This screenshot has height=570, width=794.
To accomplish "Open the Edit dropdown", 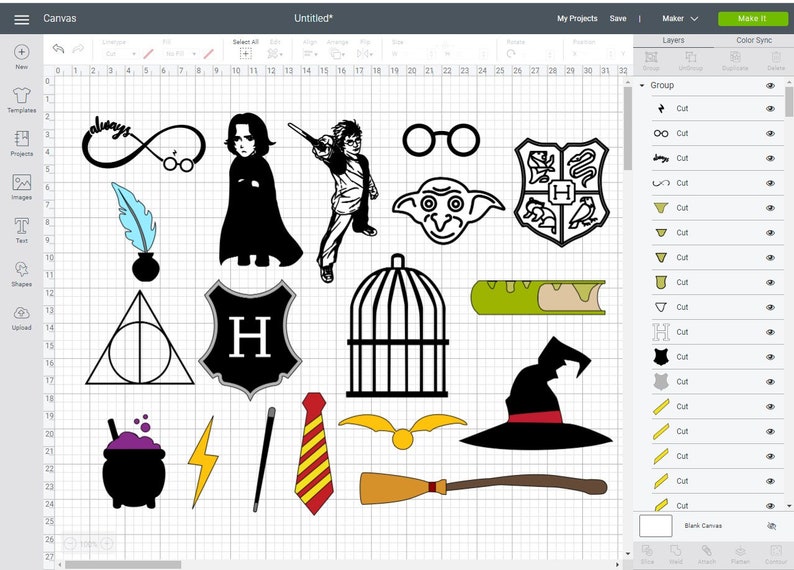I will click(275, 53).
